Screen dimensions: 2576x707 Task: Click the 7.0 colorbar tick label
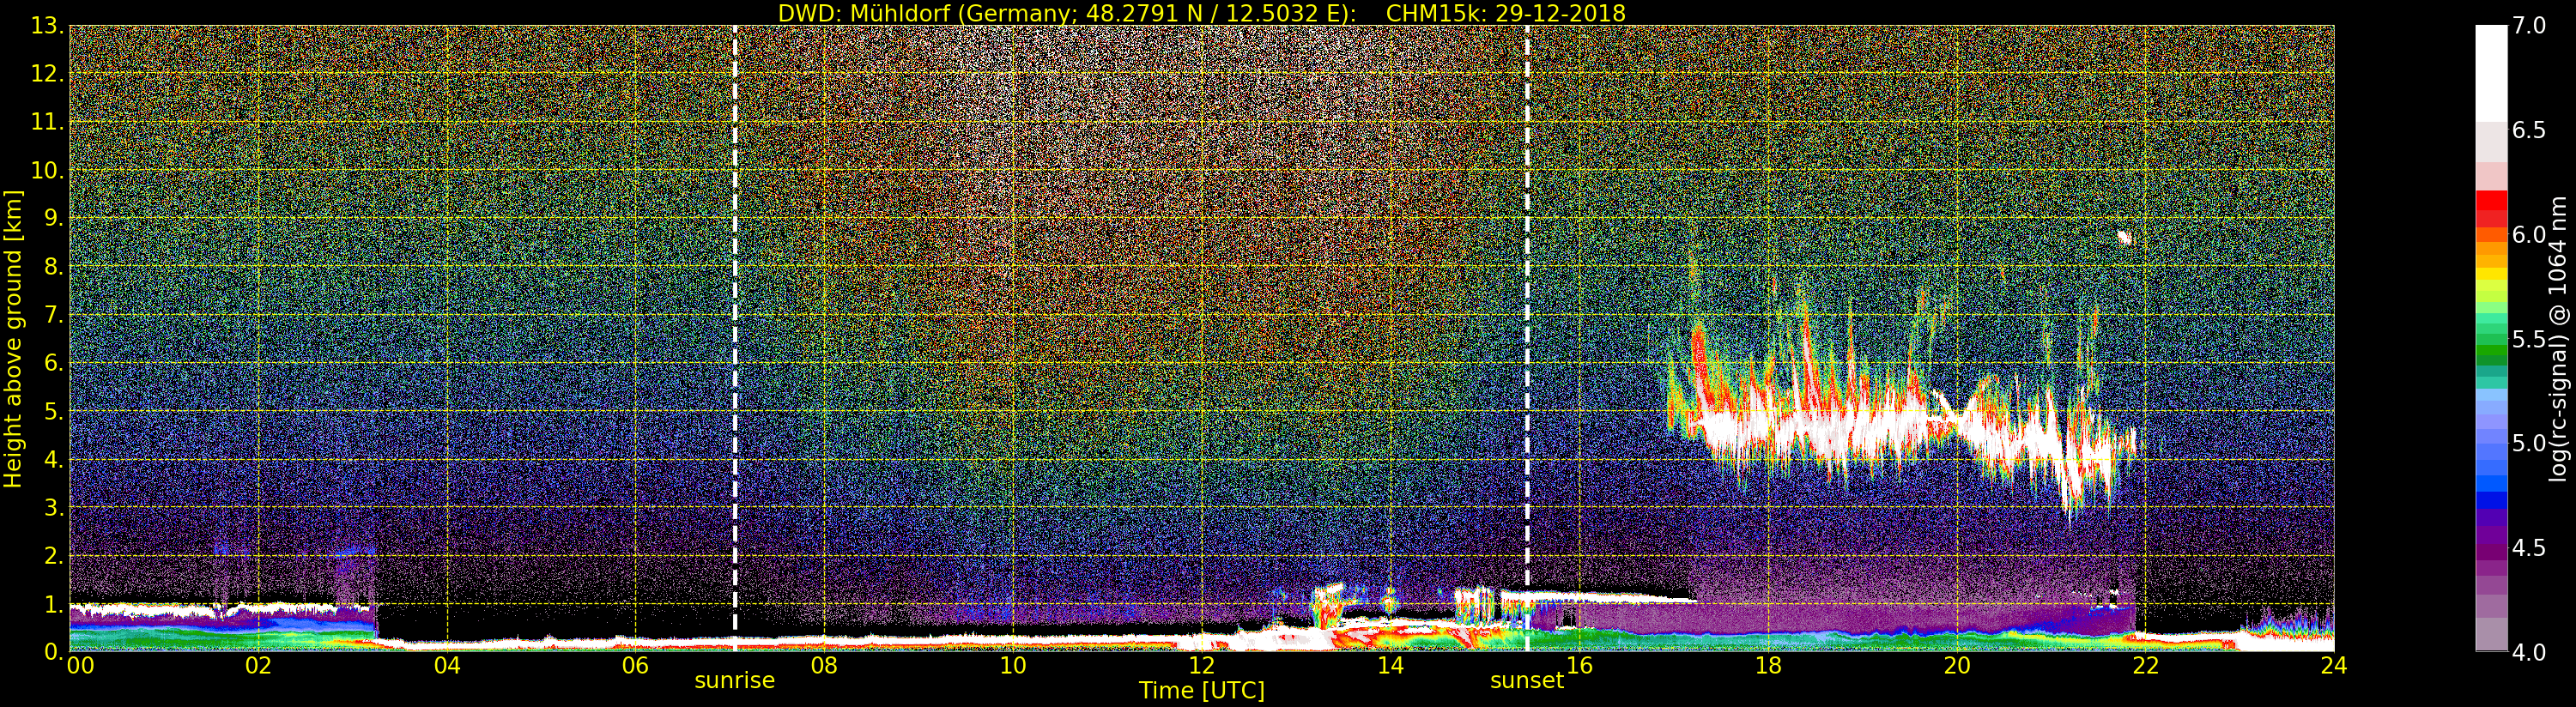tap(2529, 26)
